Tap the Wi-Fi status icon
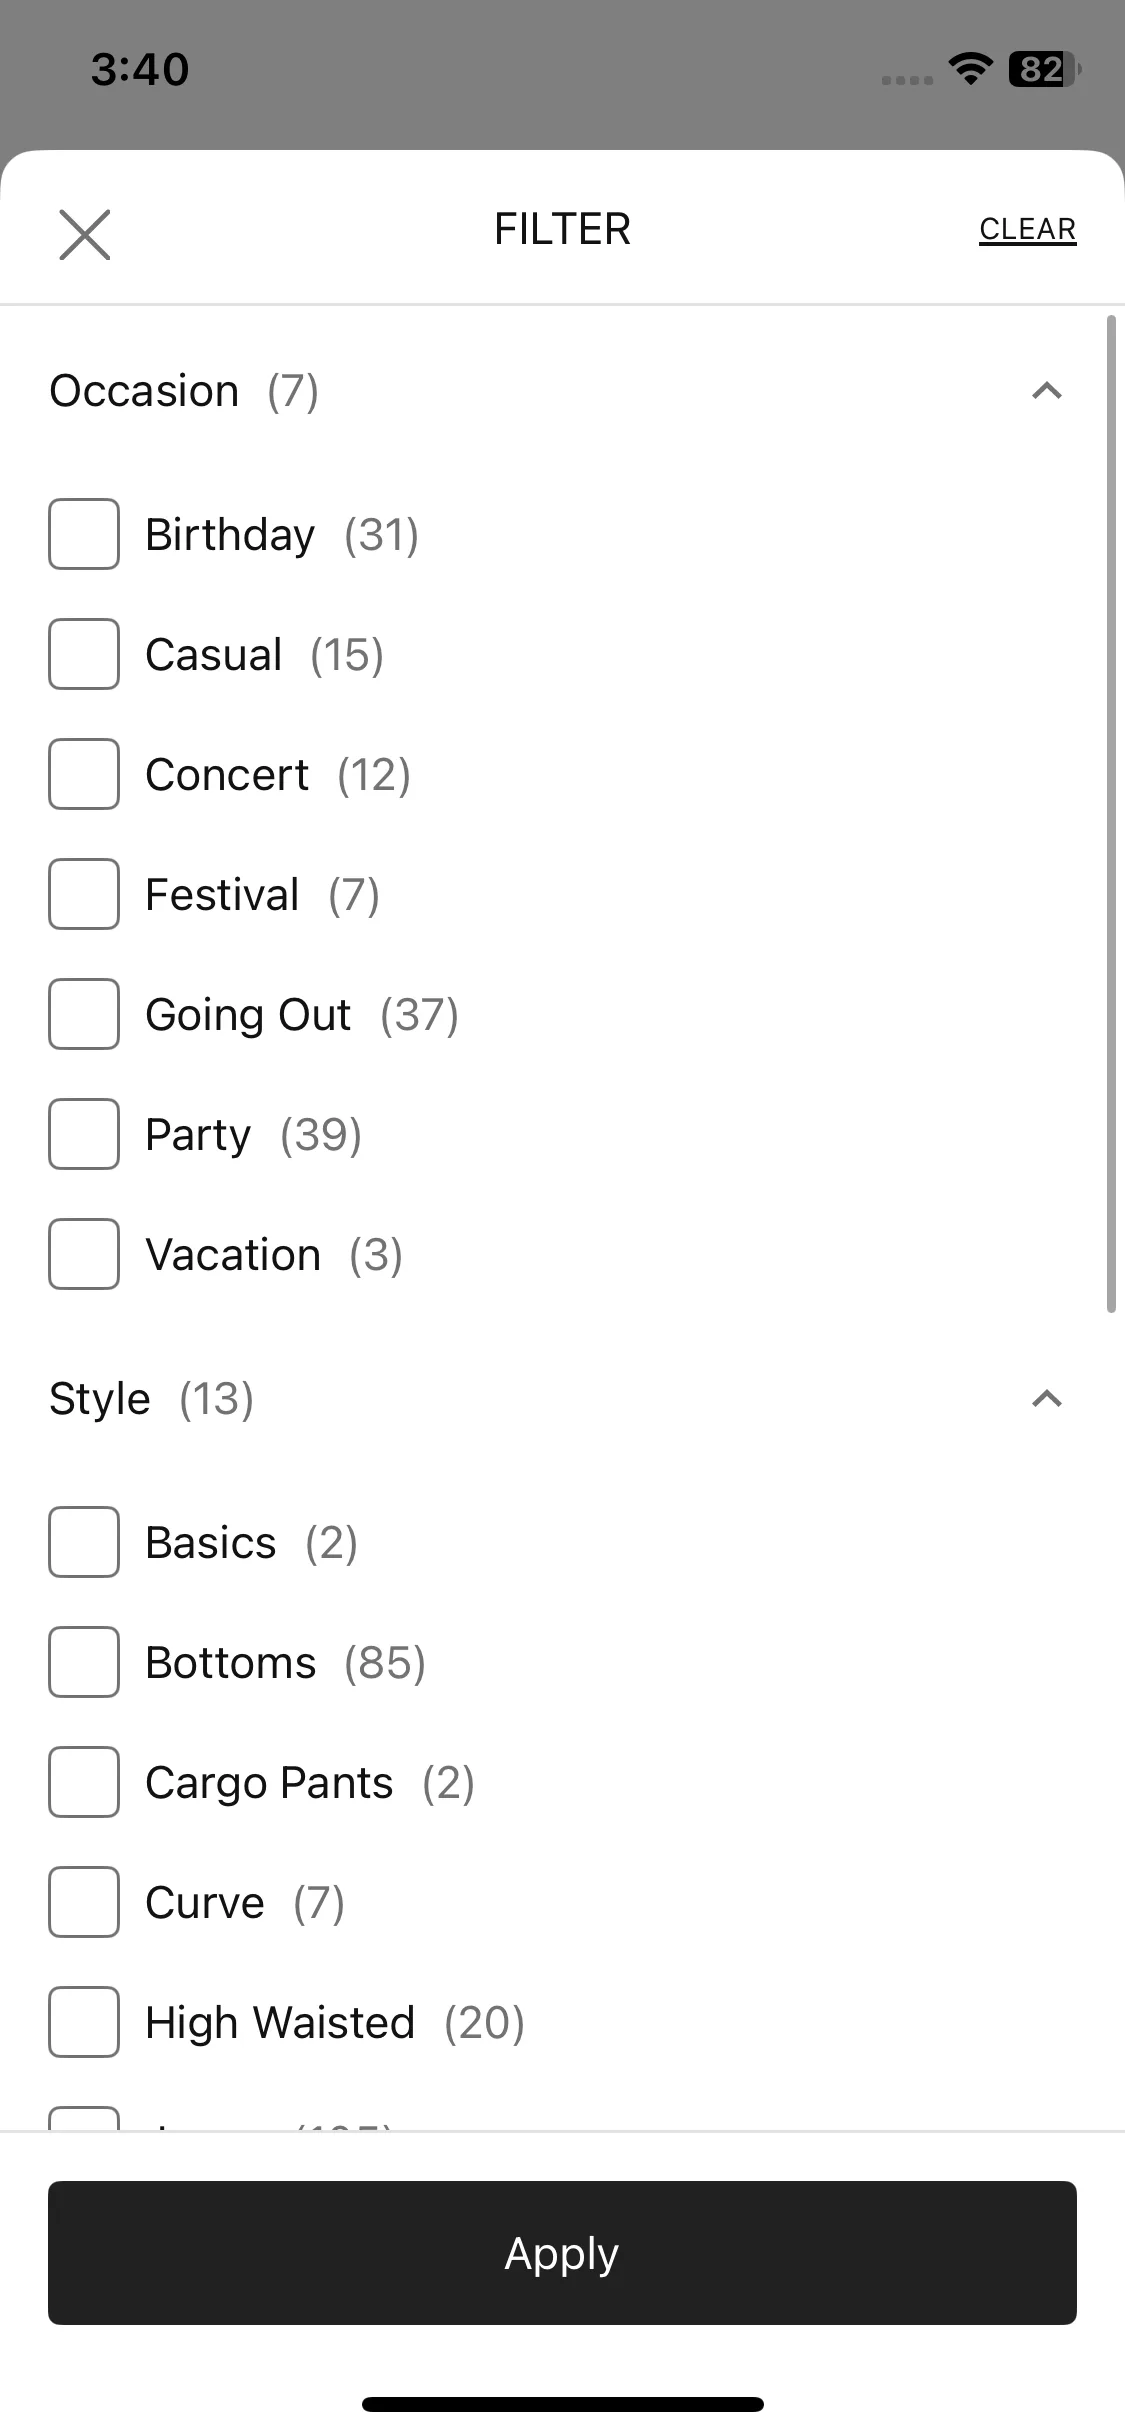Viewport: 1125px width, 2436px height. (970, 69)
